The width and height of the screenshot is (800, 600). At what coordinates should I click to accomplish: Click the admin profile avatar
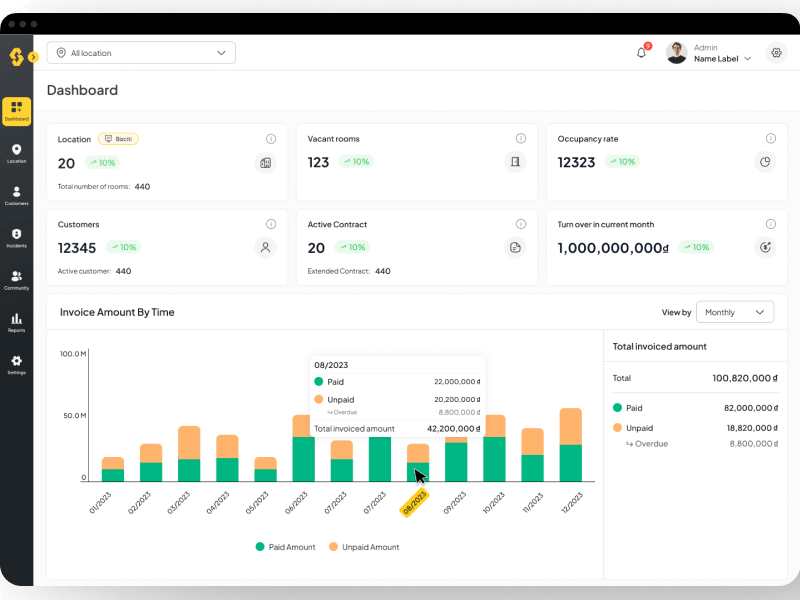(x=677, y=53)
